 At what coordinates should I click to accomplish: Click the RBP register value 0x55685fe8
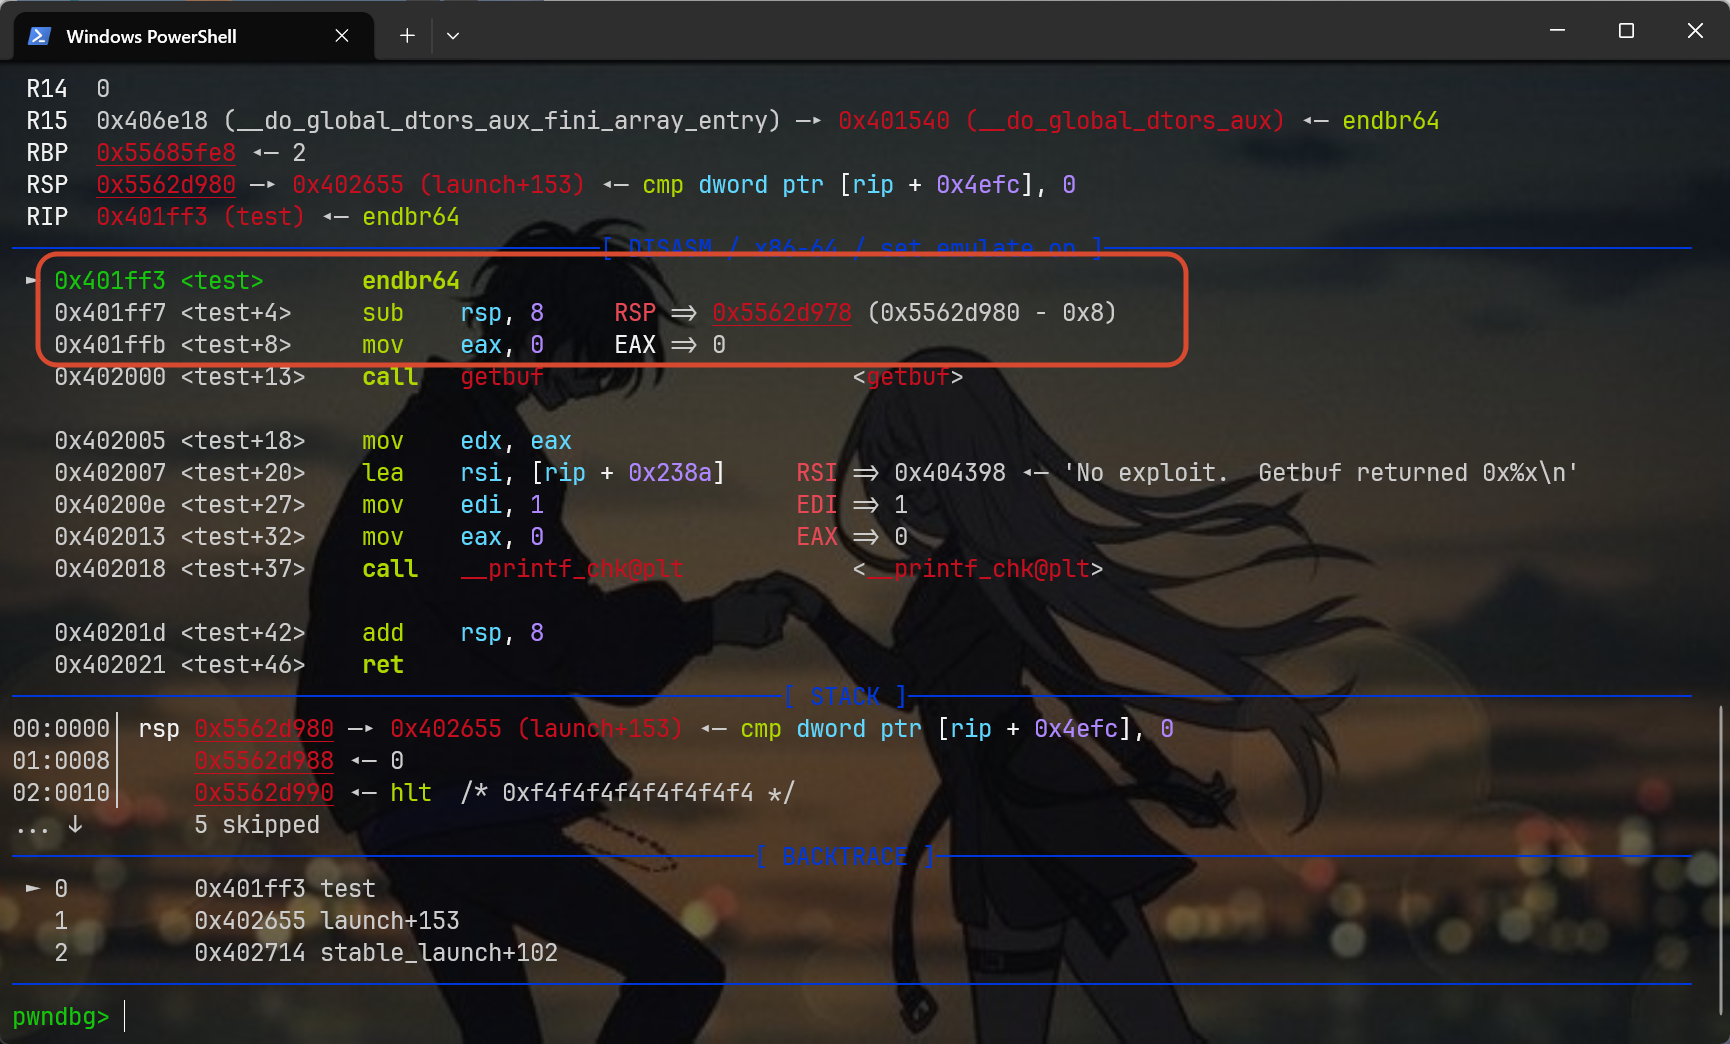(x=166, y=153)
